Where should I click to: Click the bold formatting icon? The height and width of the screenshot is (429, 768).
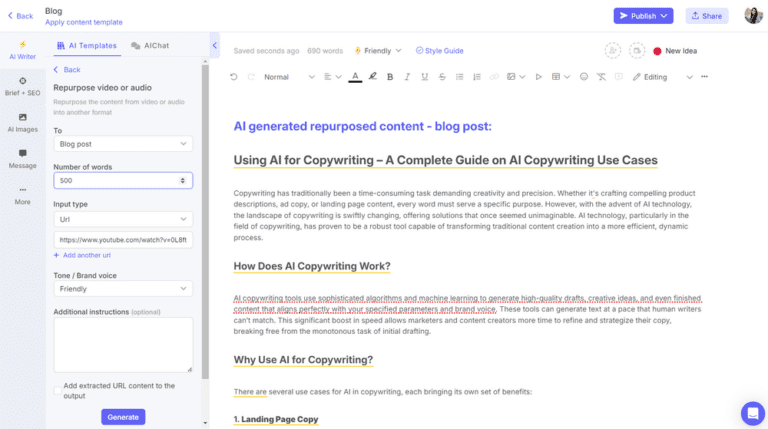pos(390,77)
